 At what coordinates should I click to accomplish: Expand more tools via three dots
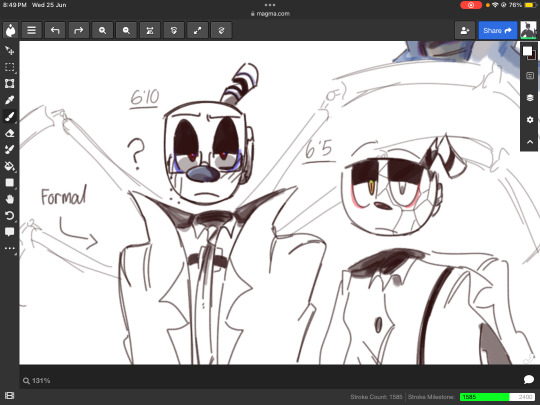(x=9, y=248)
